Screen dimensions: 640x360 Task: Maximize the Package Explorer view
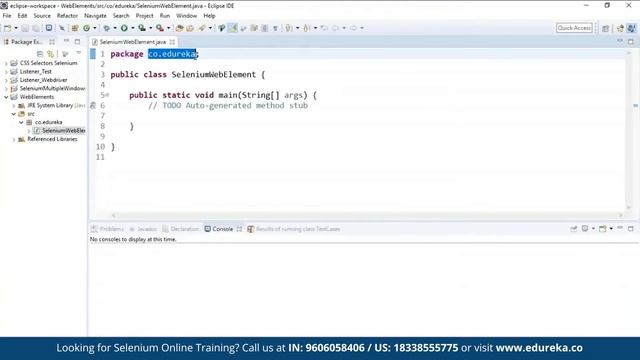(77, 42)
